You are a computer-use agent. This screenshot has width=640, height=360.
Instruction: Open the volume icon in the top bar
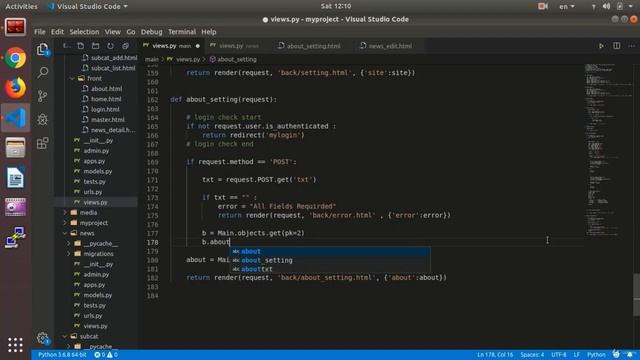point(606,6)
